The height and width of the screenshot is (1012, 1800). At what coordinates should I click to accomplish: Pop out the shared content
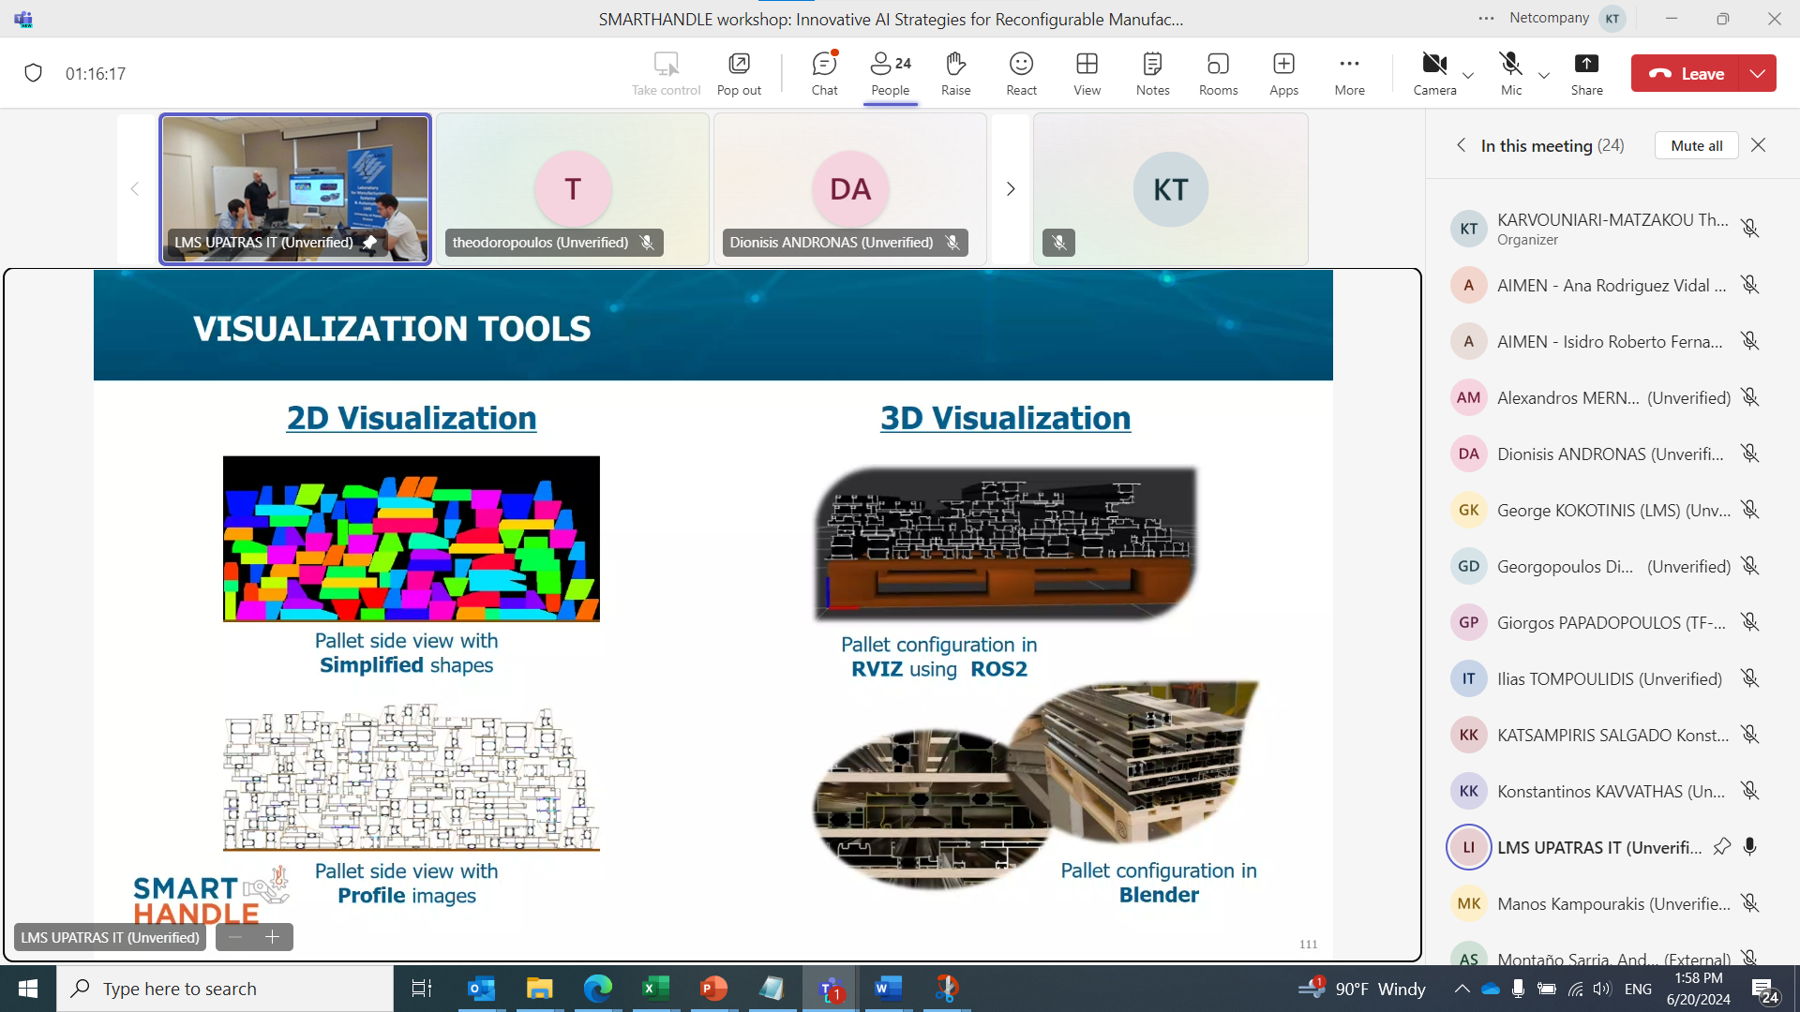pos(739,73)
